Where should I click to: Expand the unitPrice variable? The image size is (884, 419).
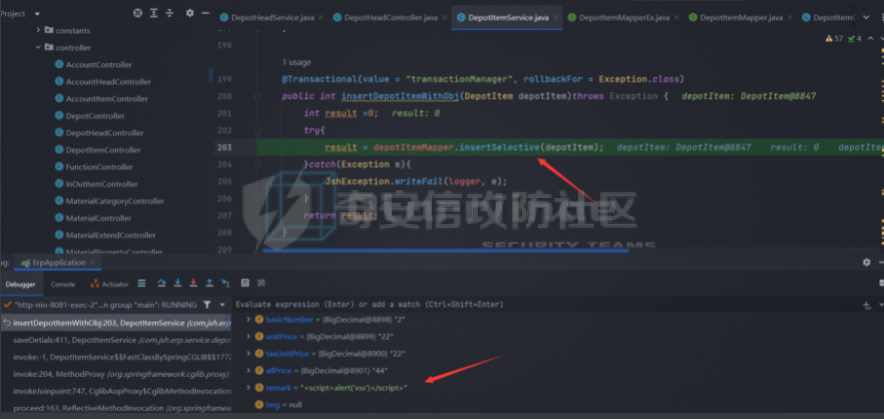249,337
